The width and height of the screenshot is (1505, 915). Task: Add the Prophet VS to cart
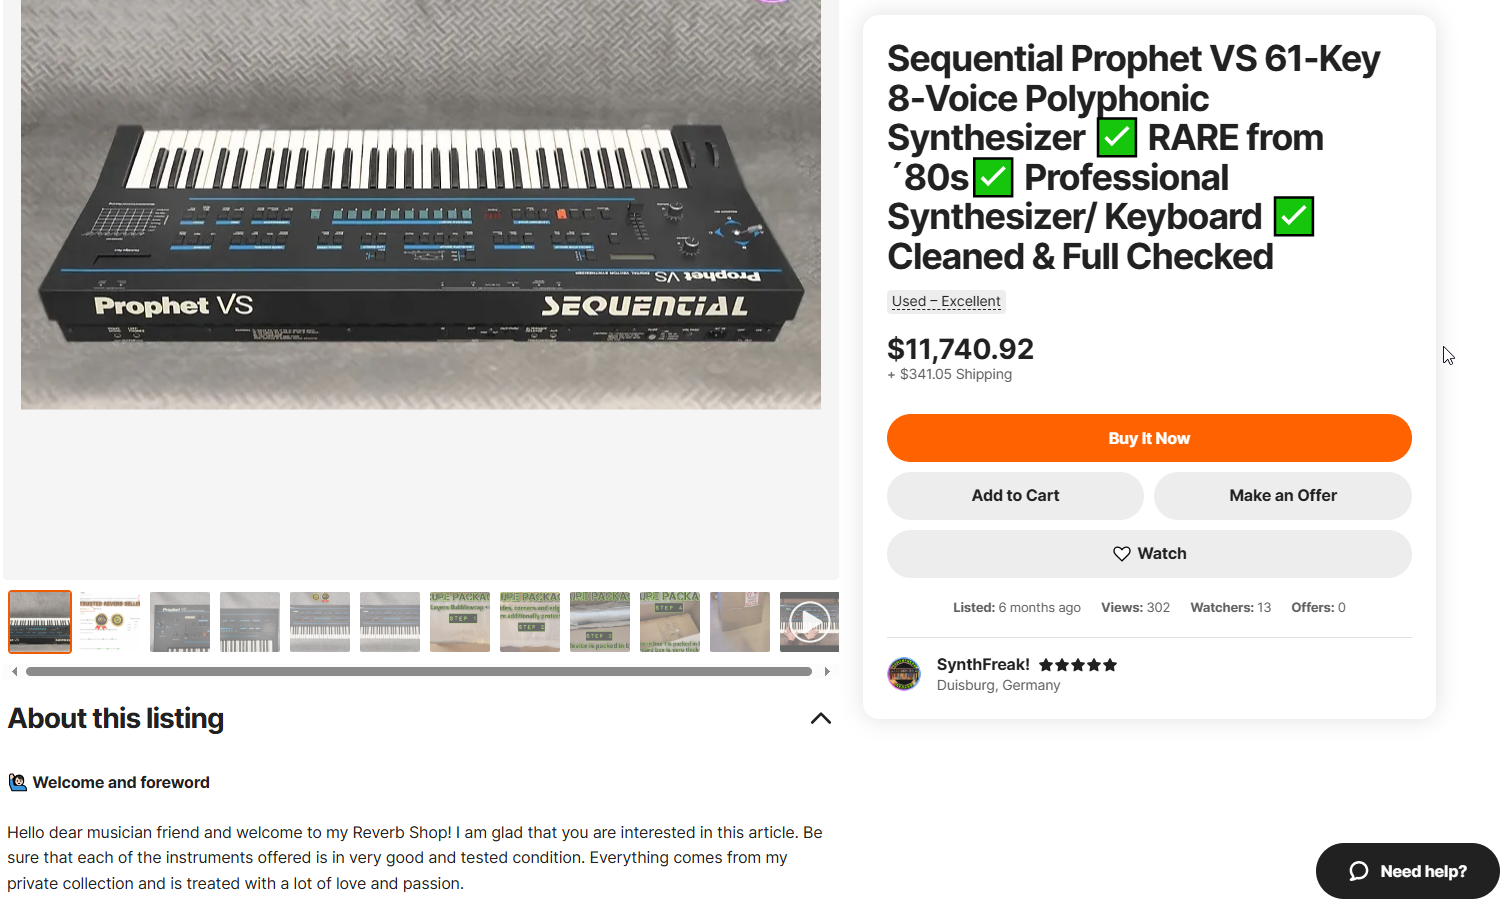tap(1015, 496)
